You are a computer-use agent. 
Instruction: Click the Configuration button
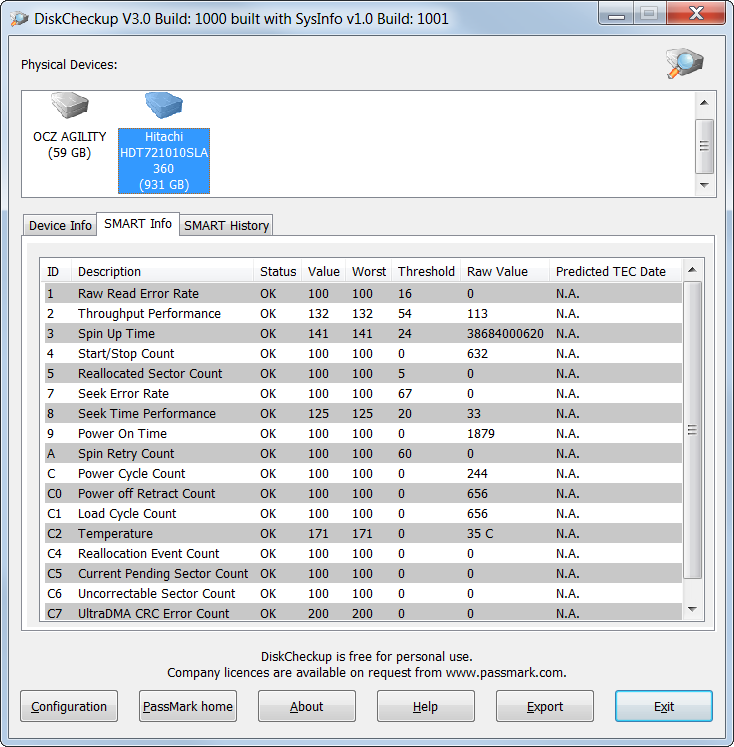(69, 706)
